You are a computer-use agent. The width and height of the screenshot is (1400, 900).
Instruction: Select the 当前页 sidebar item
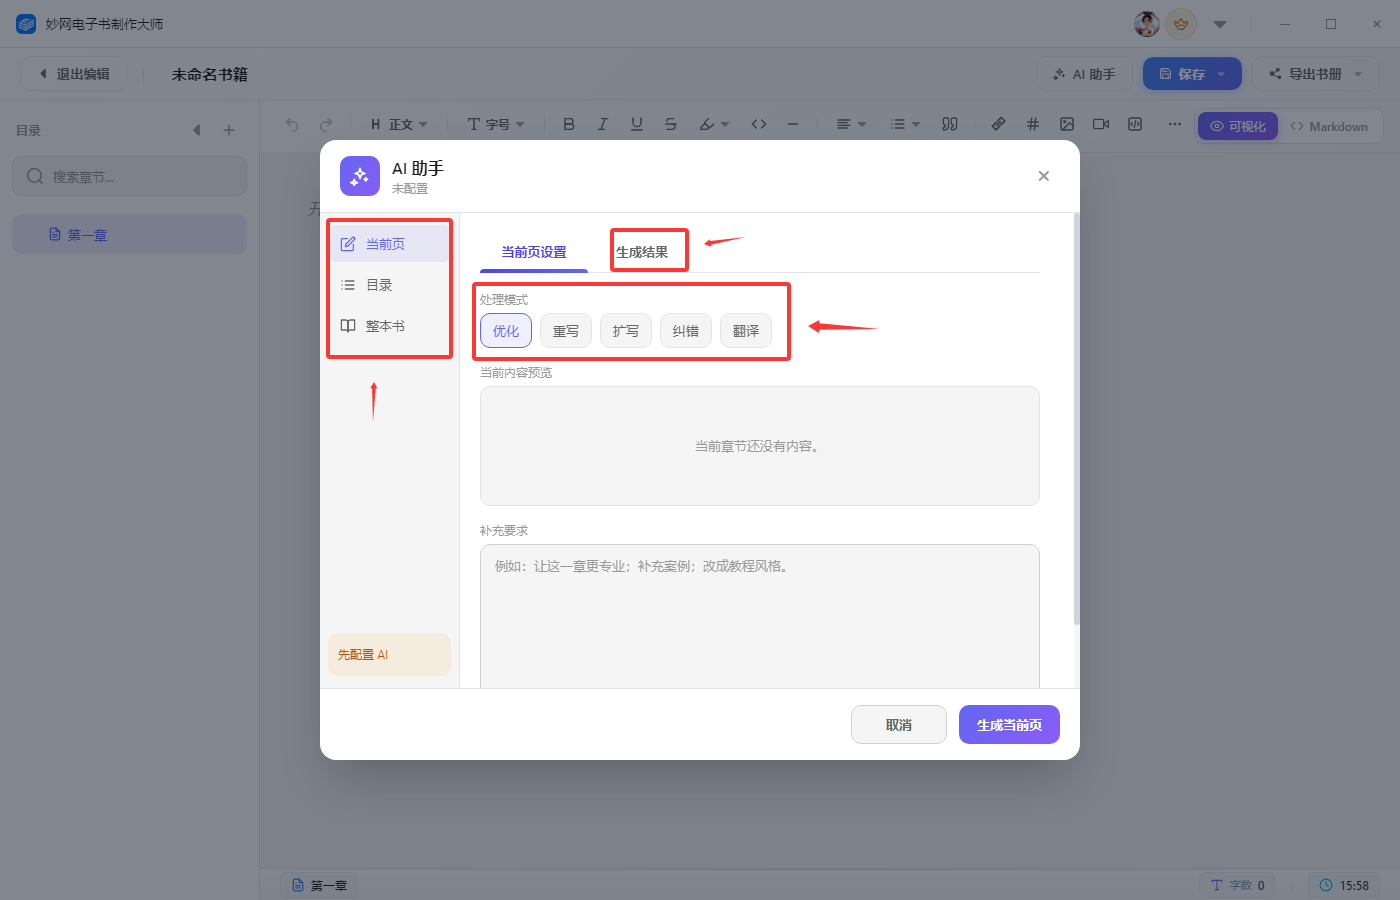point(389,244)
